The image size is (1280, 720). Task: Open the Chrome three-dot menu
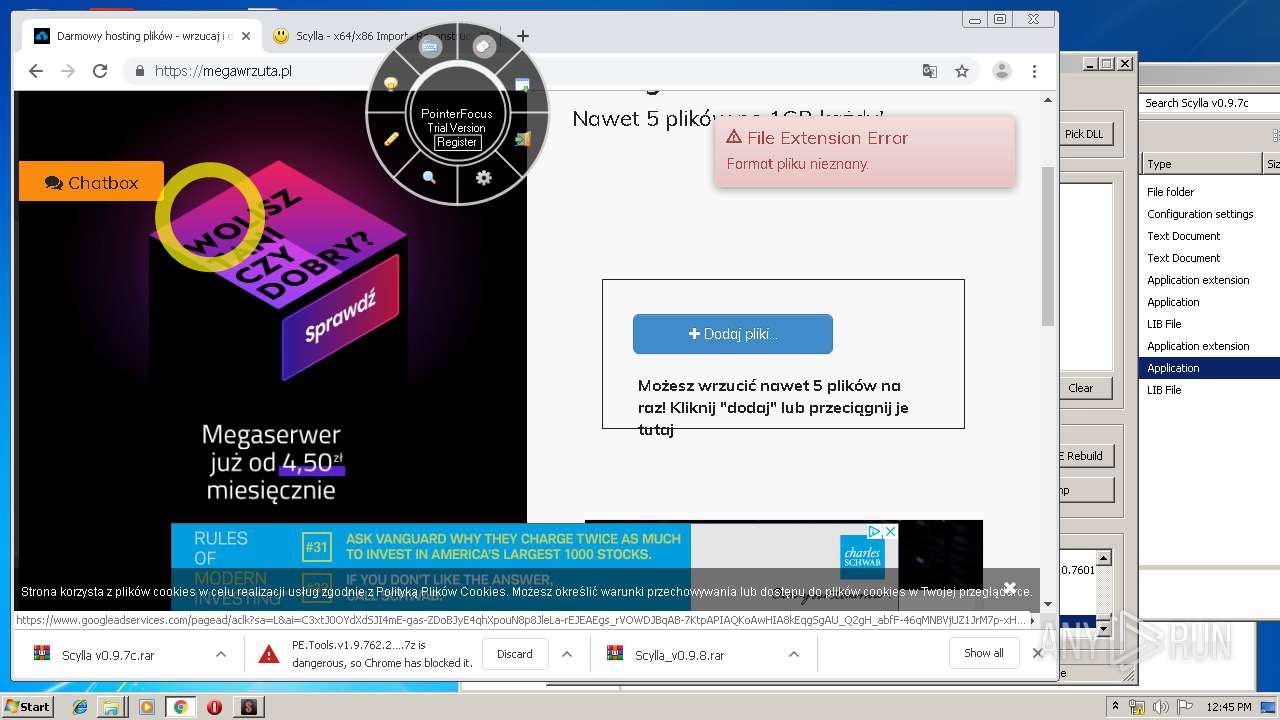point(1034,71)
